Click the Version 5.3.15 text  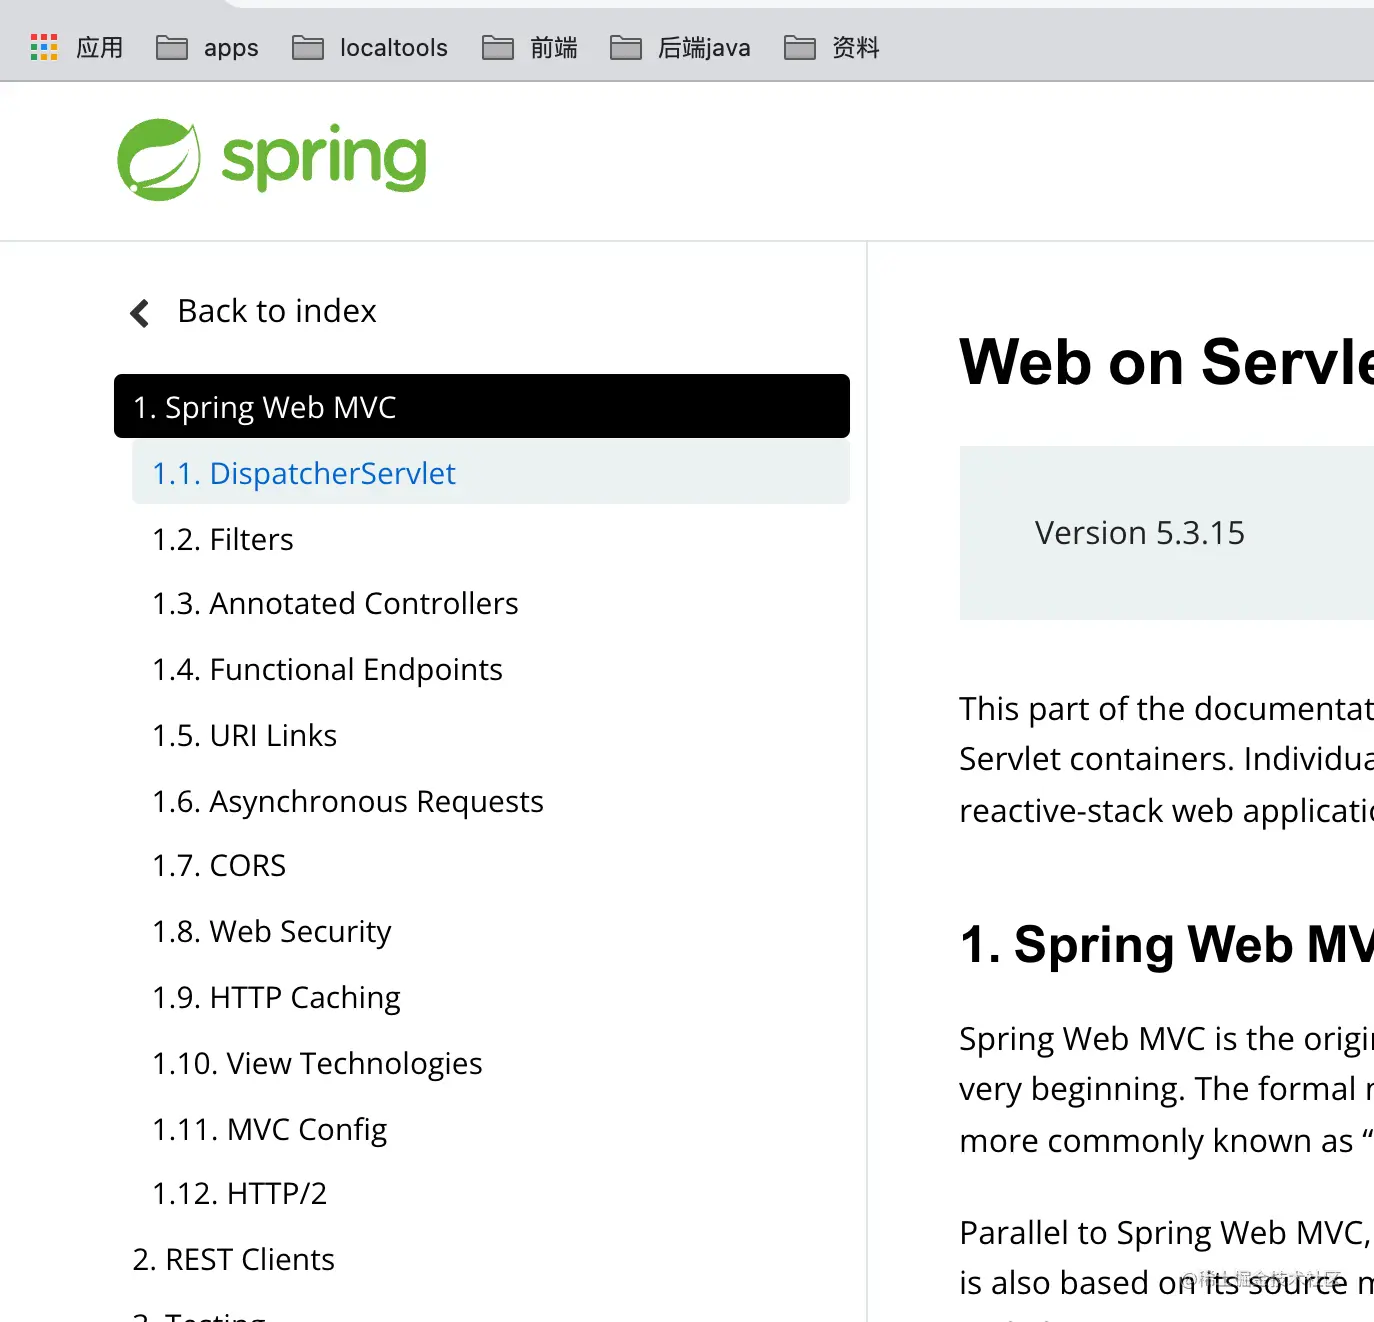tap(1140, 533)
